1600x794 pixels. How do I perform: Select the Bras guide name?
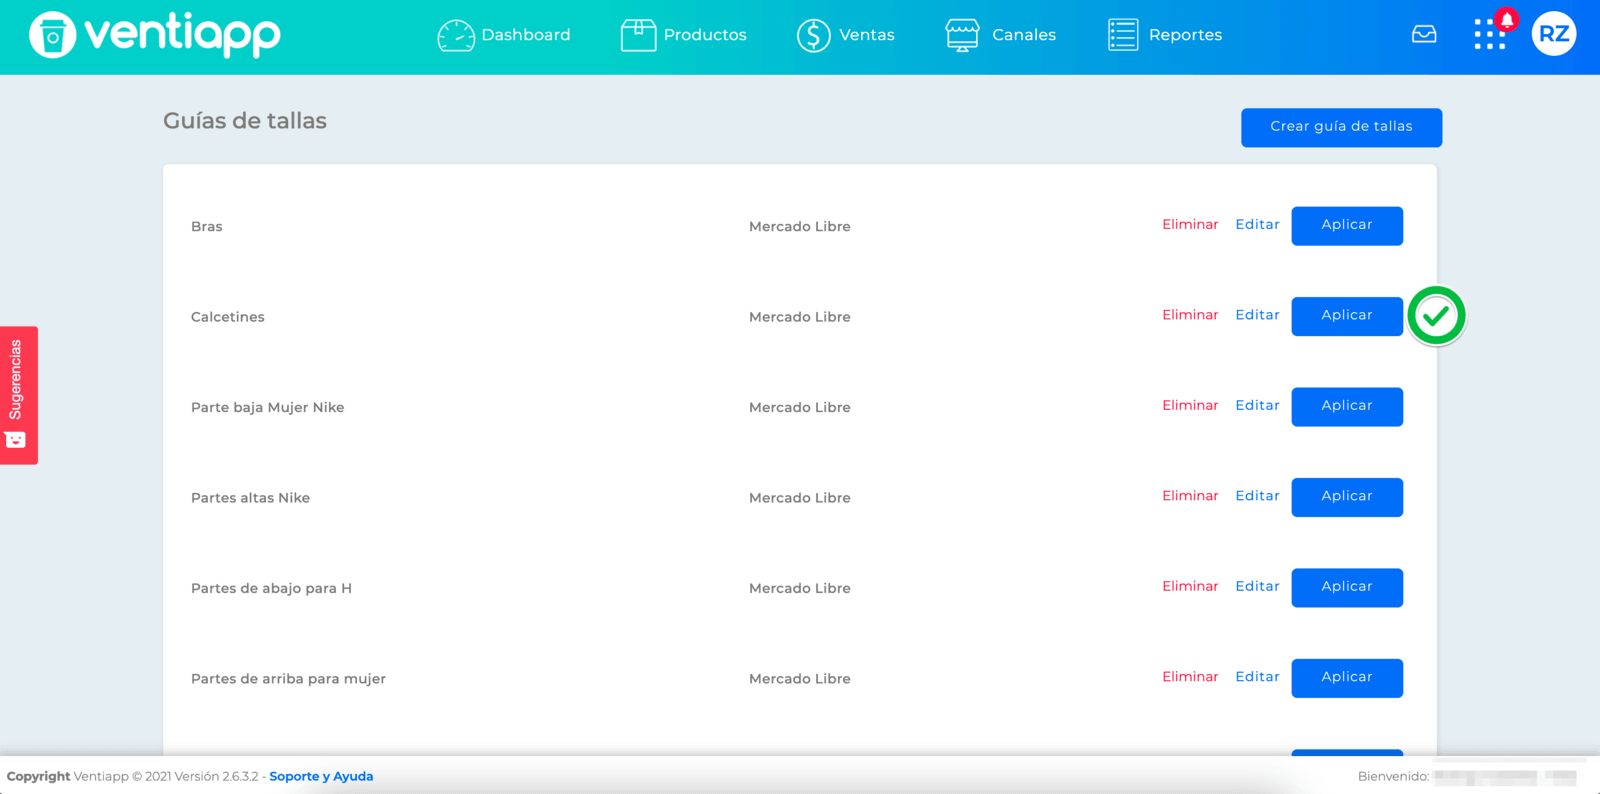pyautogui.click(x=207, y=227)
